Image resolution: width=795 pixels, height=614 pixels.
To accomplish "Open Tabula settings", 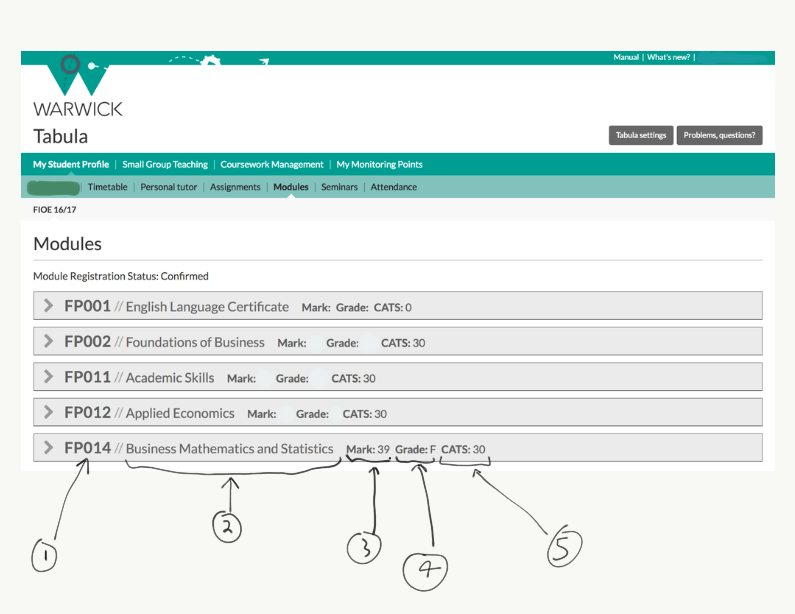I will (x=640, y=135).
